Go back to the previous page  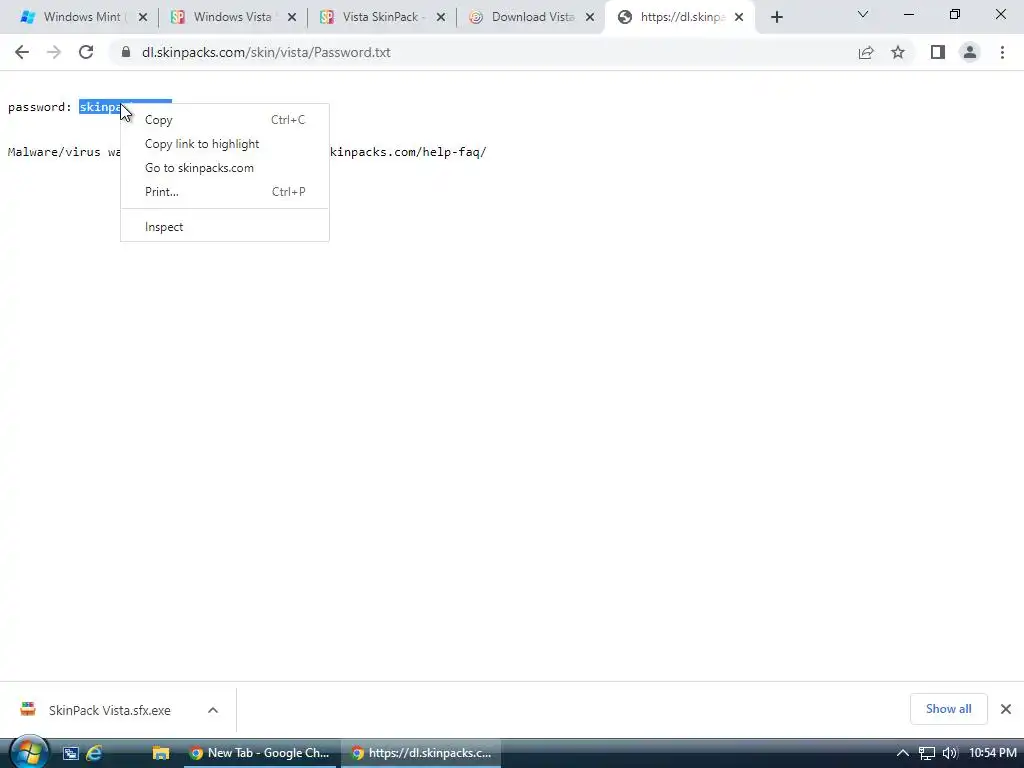pos(22,52)
